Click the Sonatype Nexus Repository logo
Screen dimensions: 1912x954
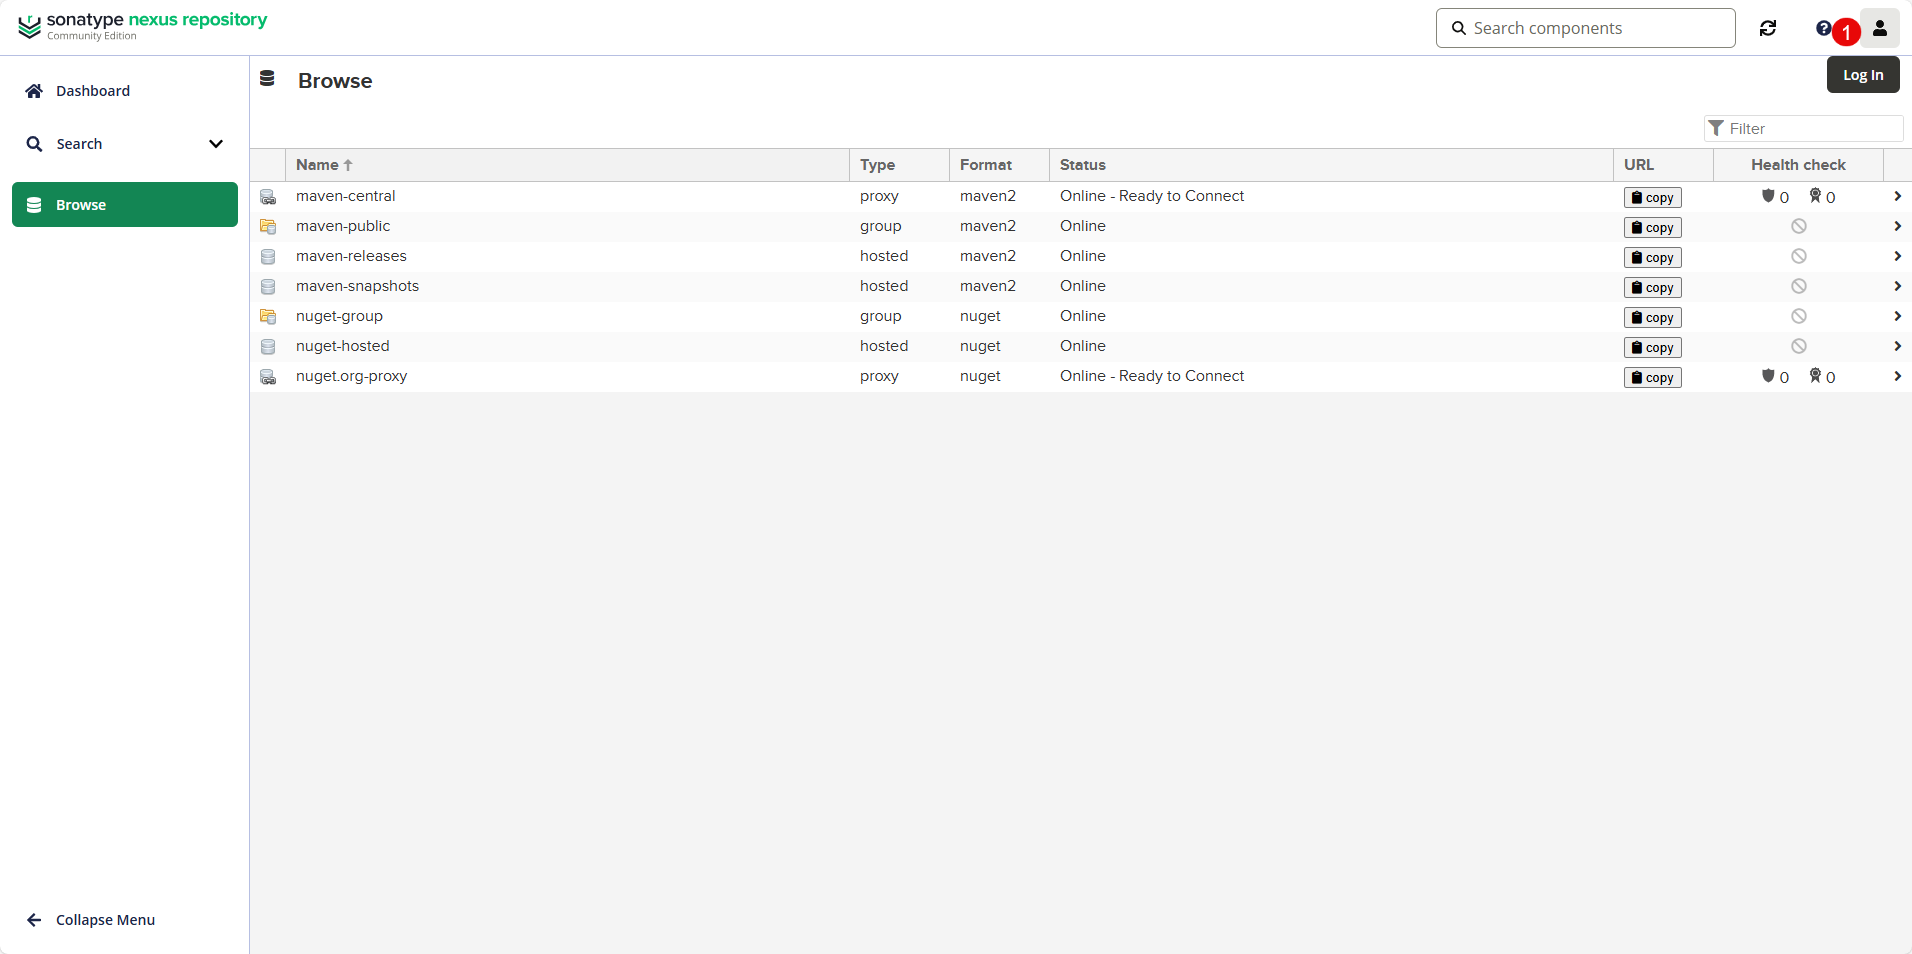point(142,26)
